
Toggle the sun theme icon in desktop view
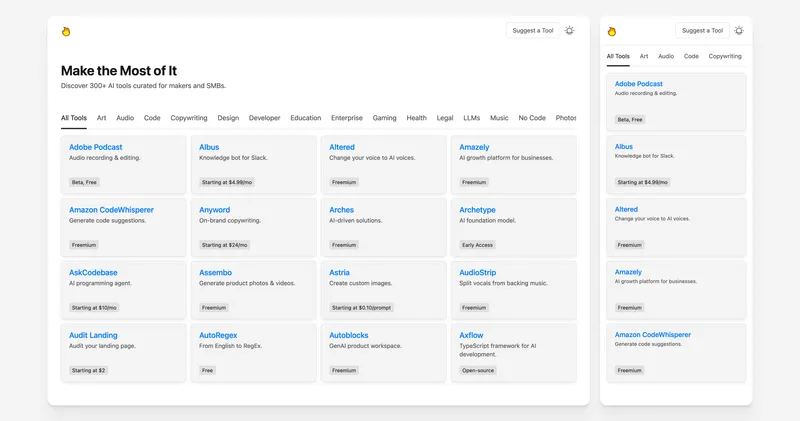pos(570,31)
